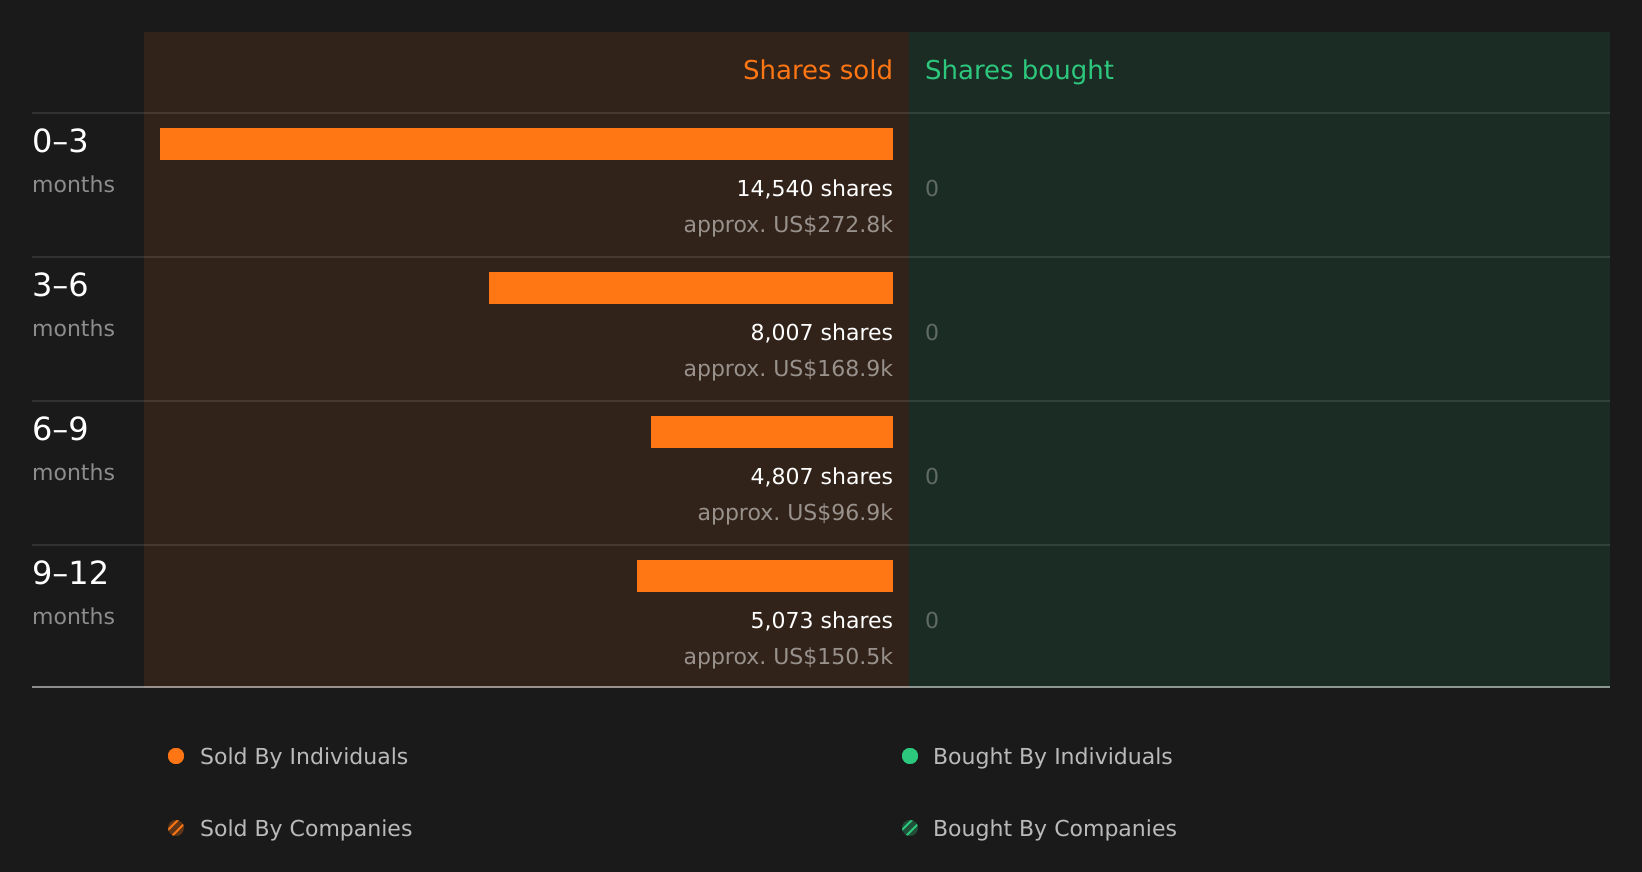
Task: Select the Sold By Individuals legend label
Action: click(x=304, y=757)
